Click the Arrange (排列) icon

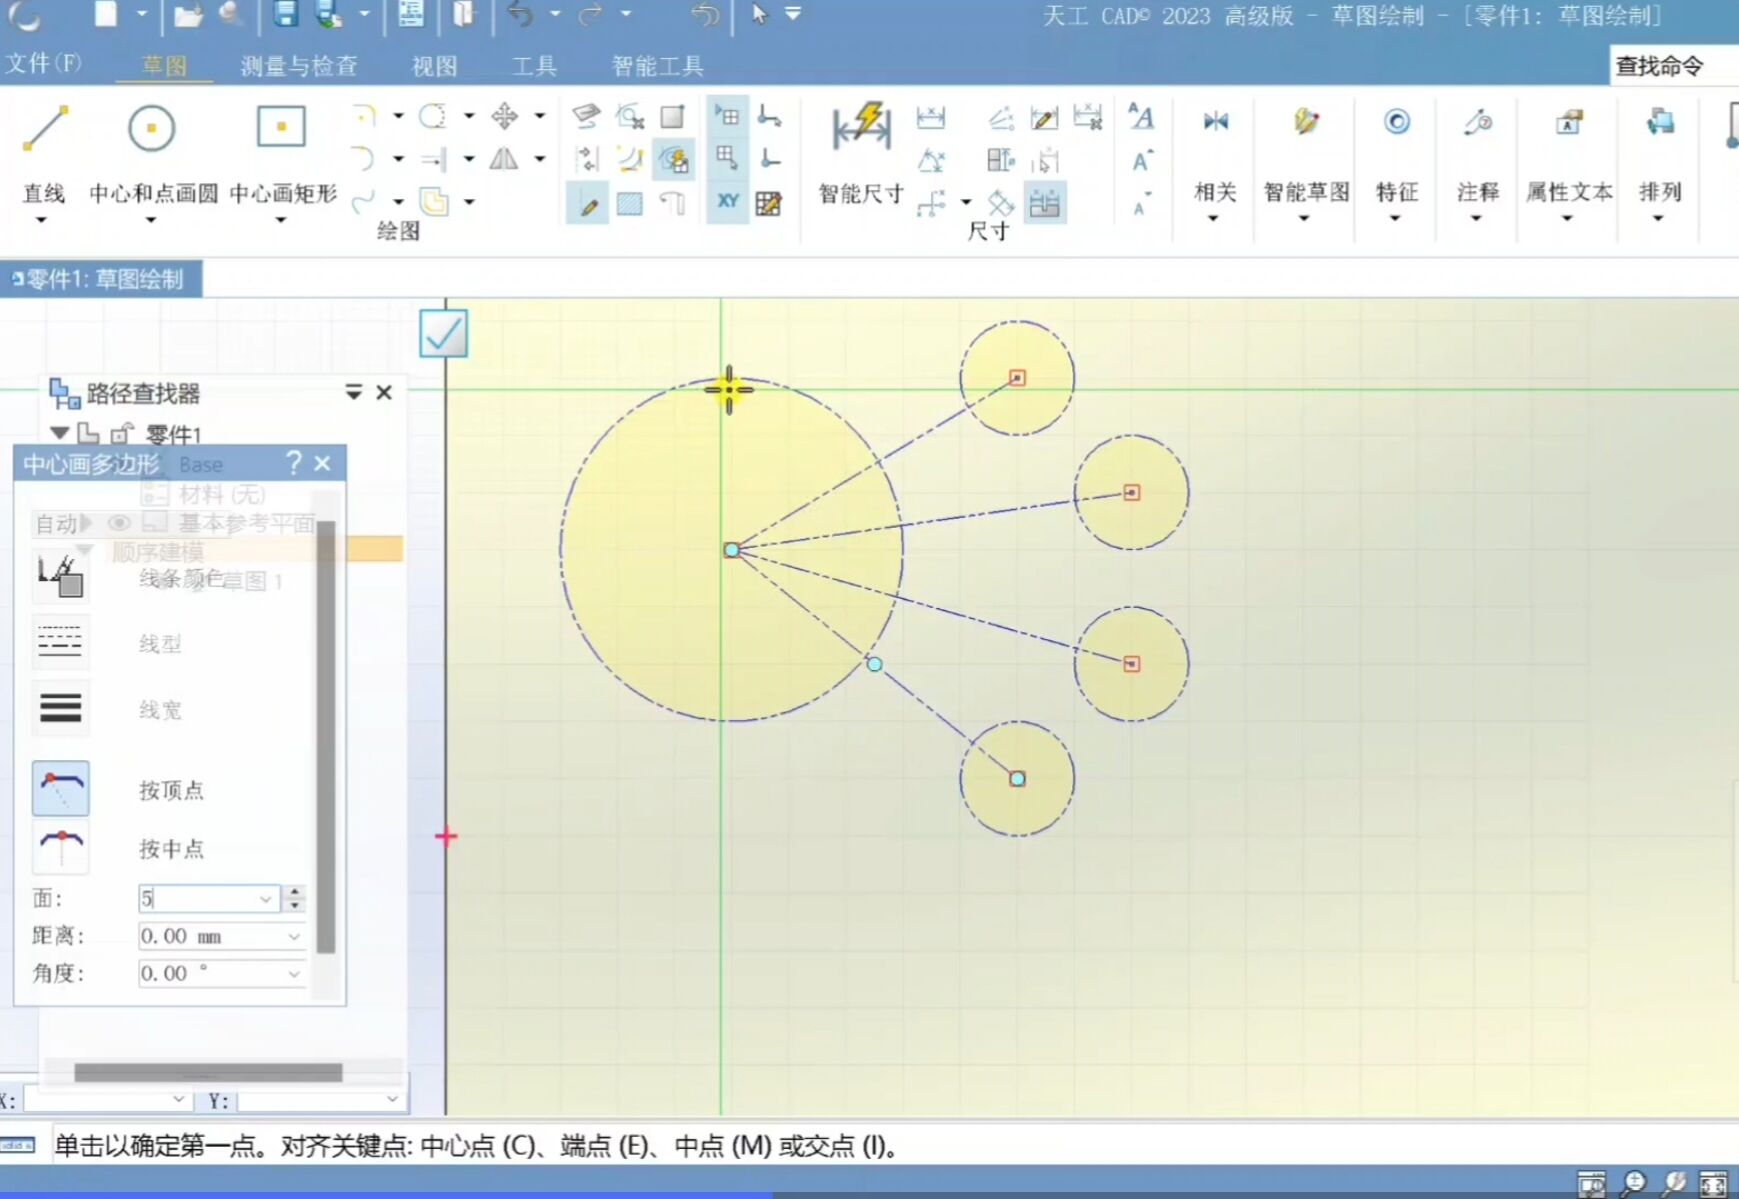point(1660,122)
